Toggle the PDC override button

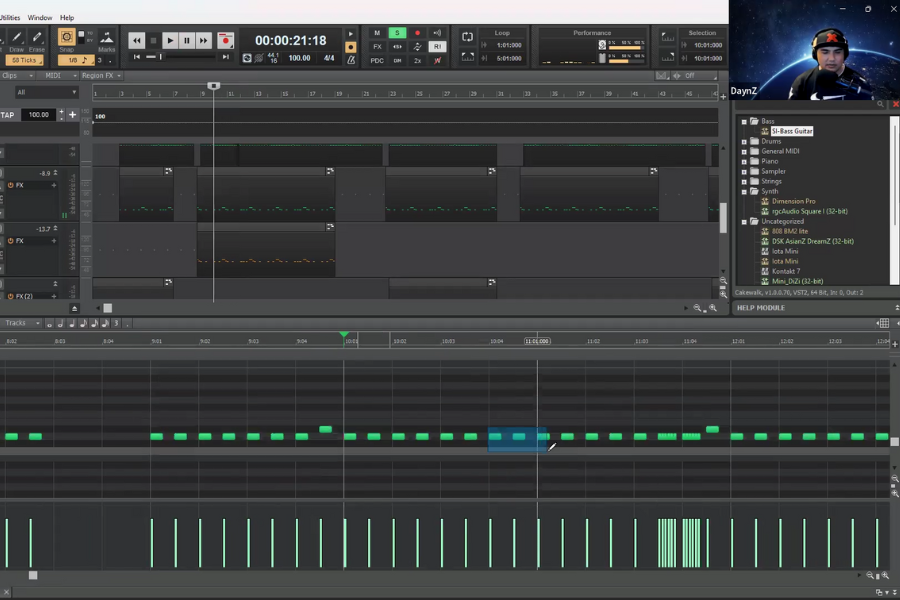click(377, 61)
